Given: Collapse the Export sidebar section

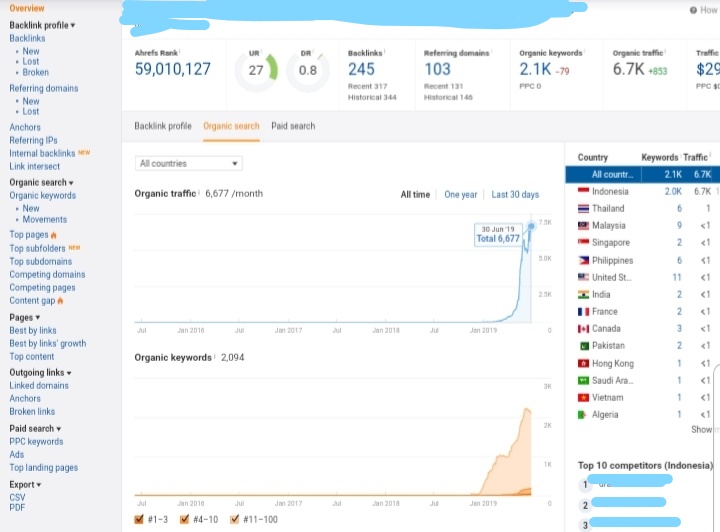Looking at the screenshot, I should tap(25, 484).
